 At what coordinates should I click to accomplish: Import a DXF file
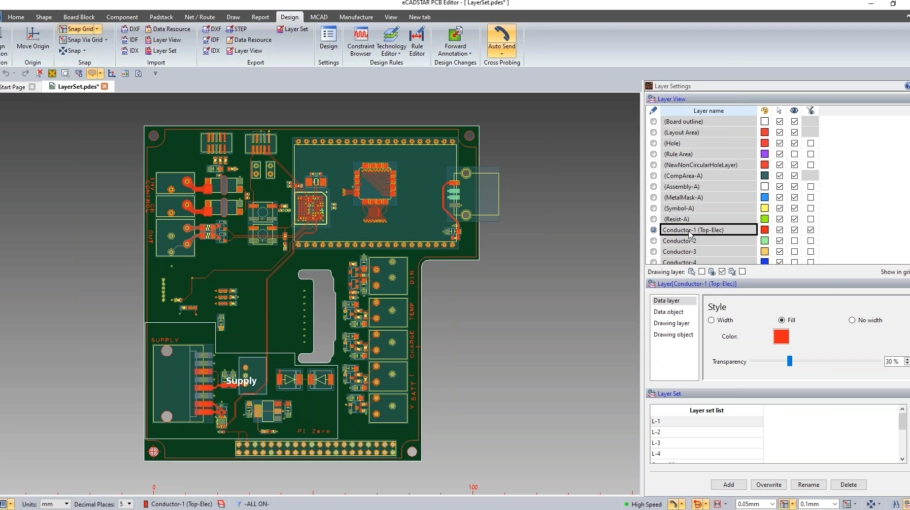[x=129, y=29]
